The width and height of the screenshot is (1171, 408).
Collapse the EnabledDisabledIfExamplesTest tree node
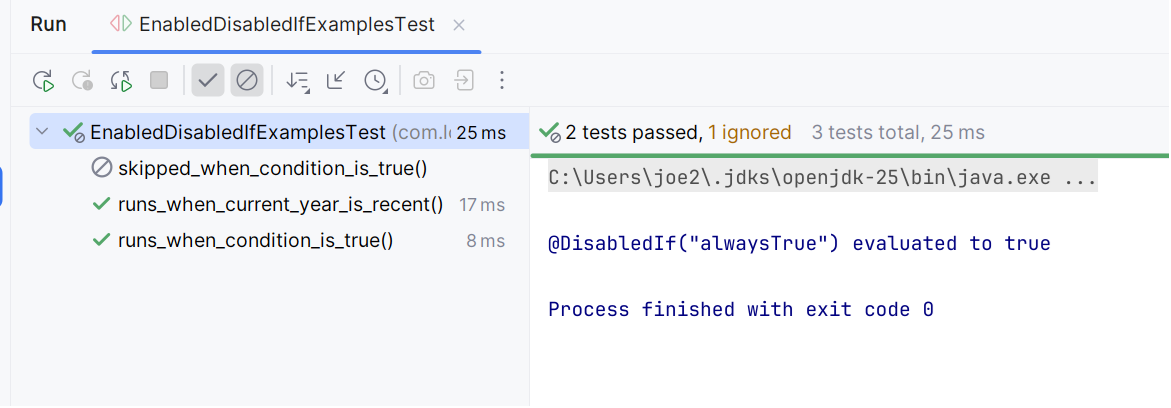42,133
